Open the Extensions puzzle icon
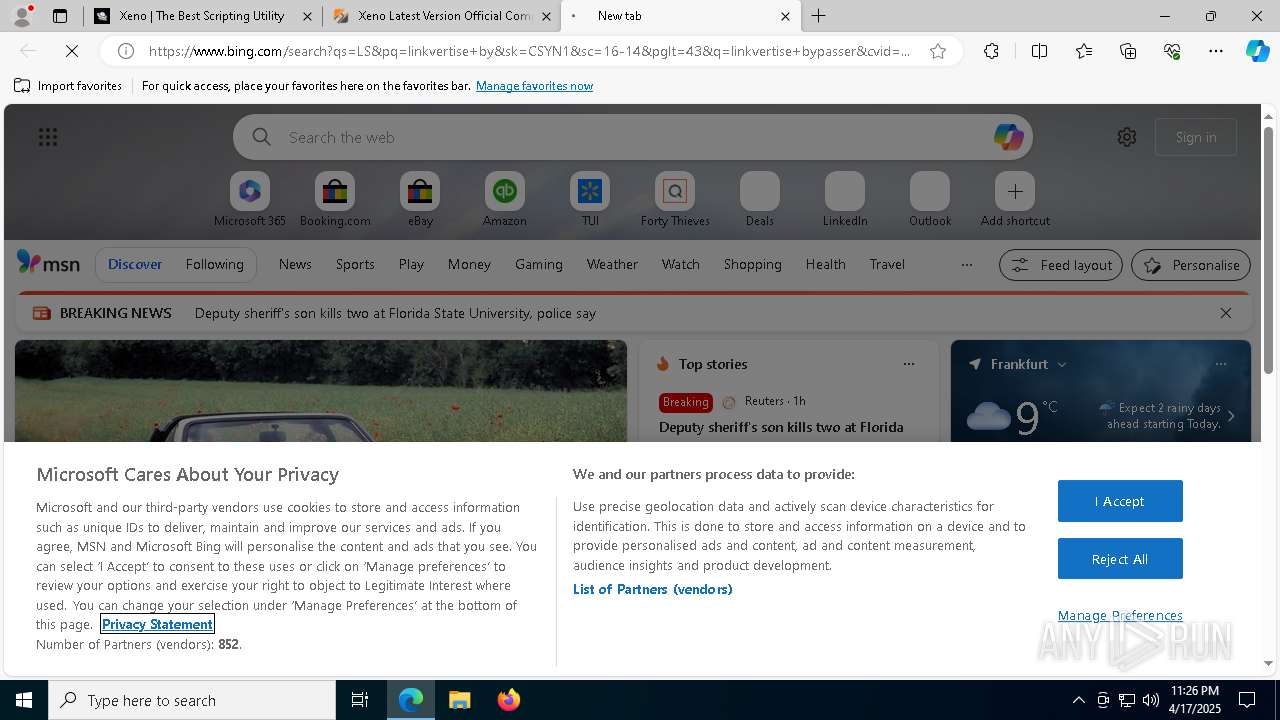 tap(991, 51)
